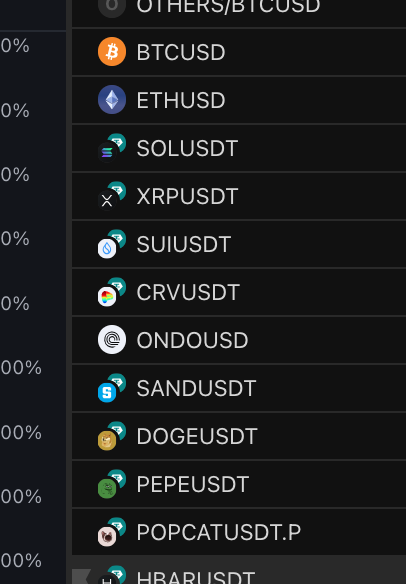The height and width of the screenshot is (584, 406).
Task: Select the OTHERS/BTCUSD row
Action: point(239,13)
